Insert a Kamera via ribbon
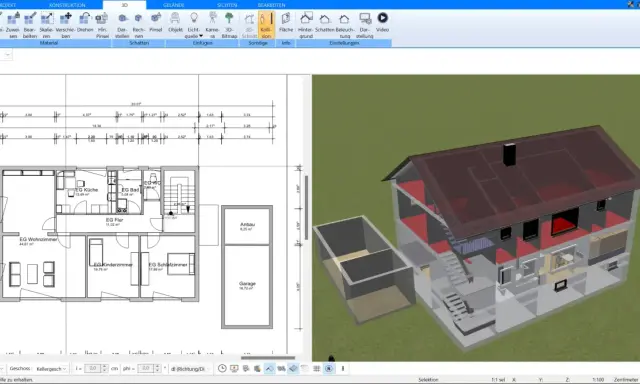The height and width of the screenshot is (384, 640). 212,25
